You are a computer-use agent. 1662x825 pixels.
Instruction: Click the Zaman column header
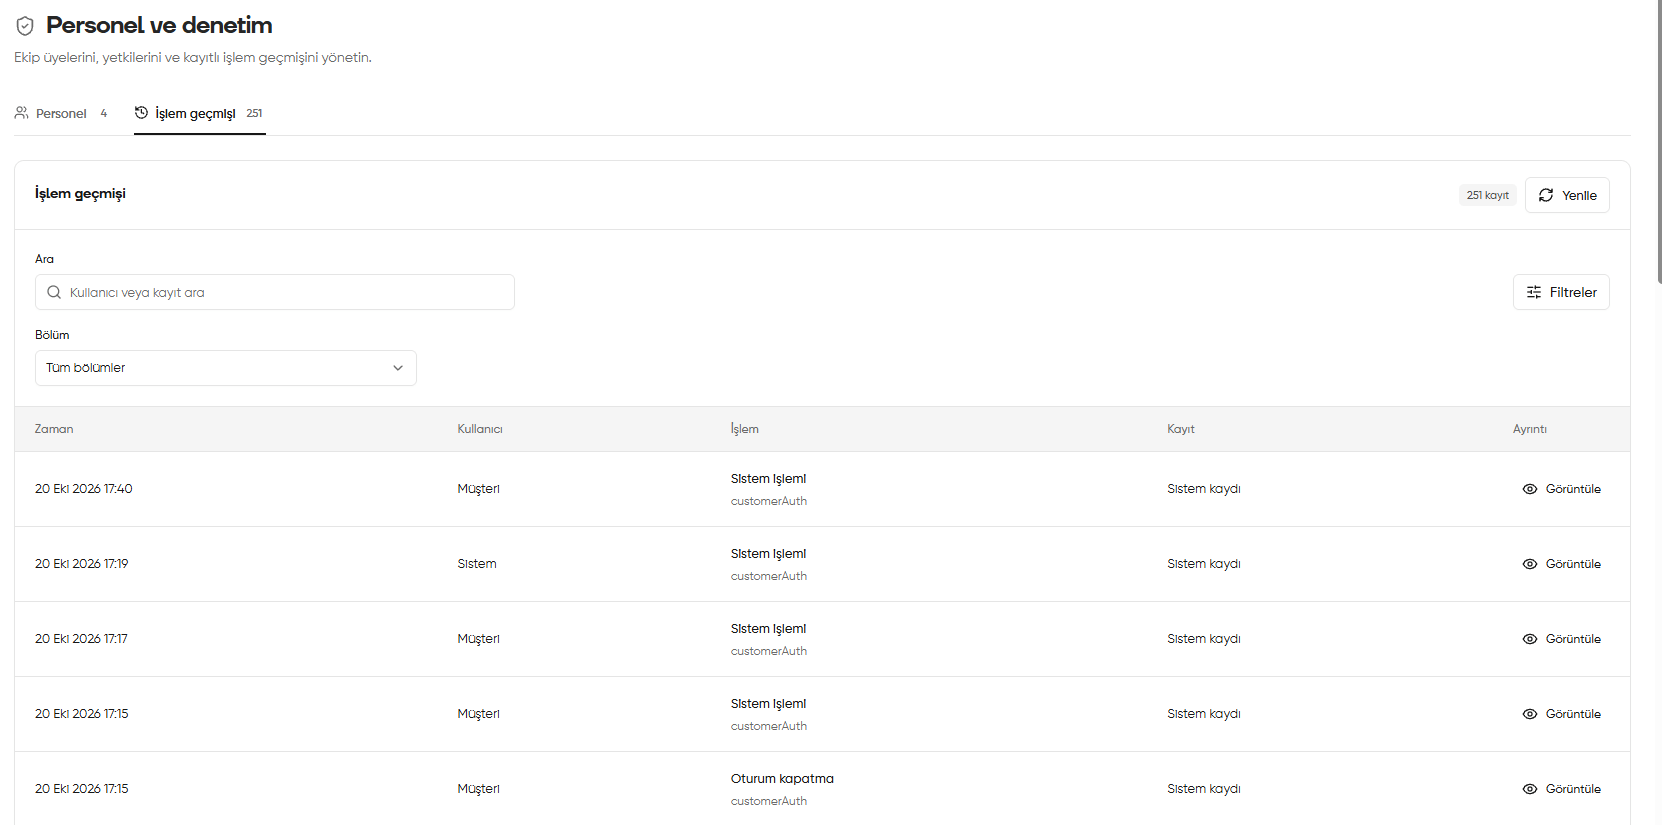54,429
